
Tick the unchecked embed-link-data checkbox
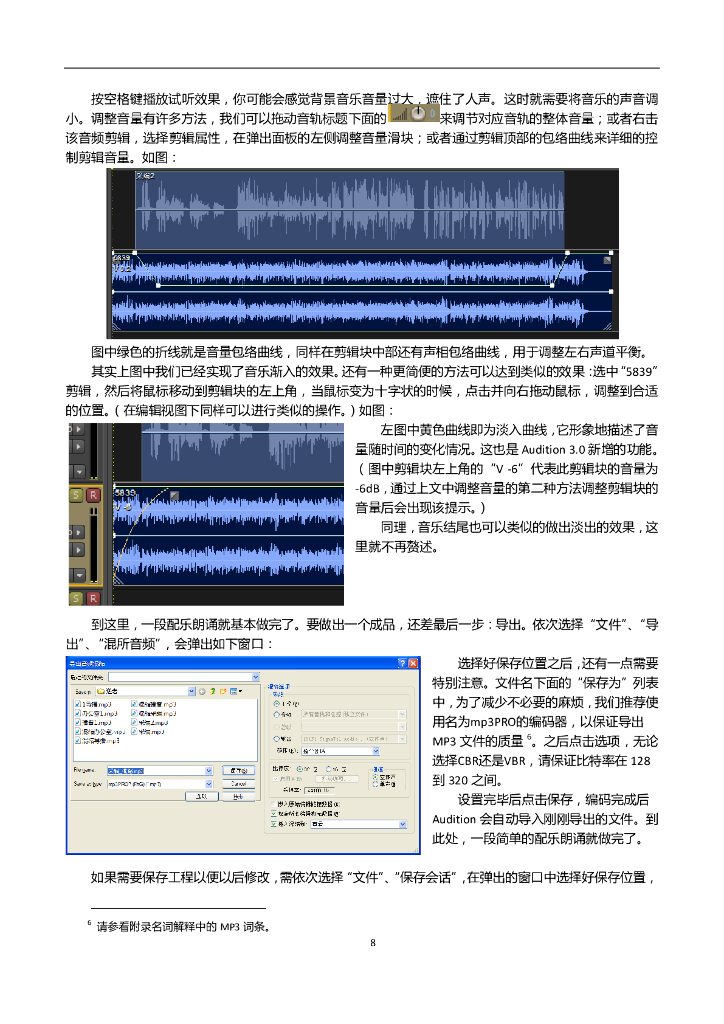[274, 804]
